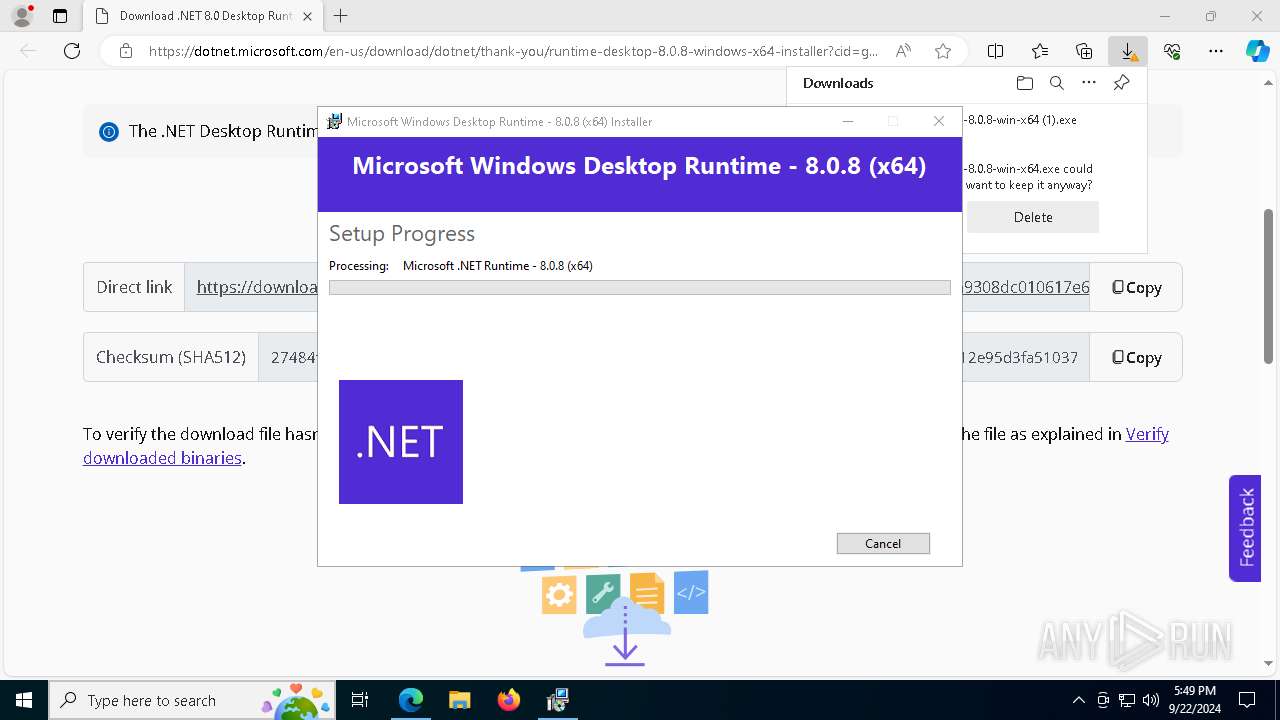
Task: Copy the Checksum SHA512 value
Action: pos(1136,357)
